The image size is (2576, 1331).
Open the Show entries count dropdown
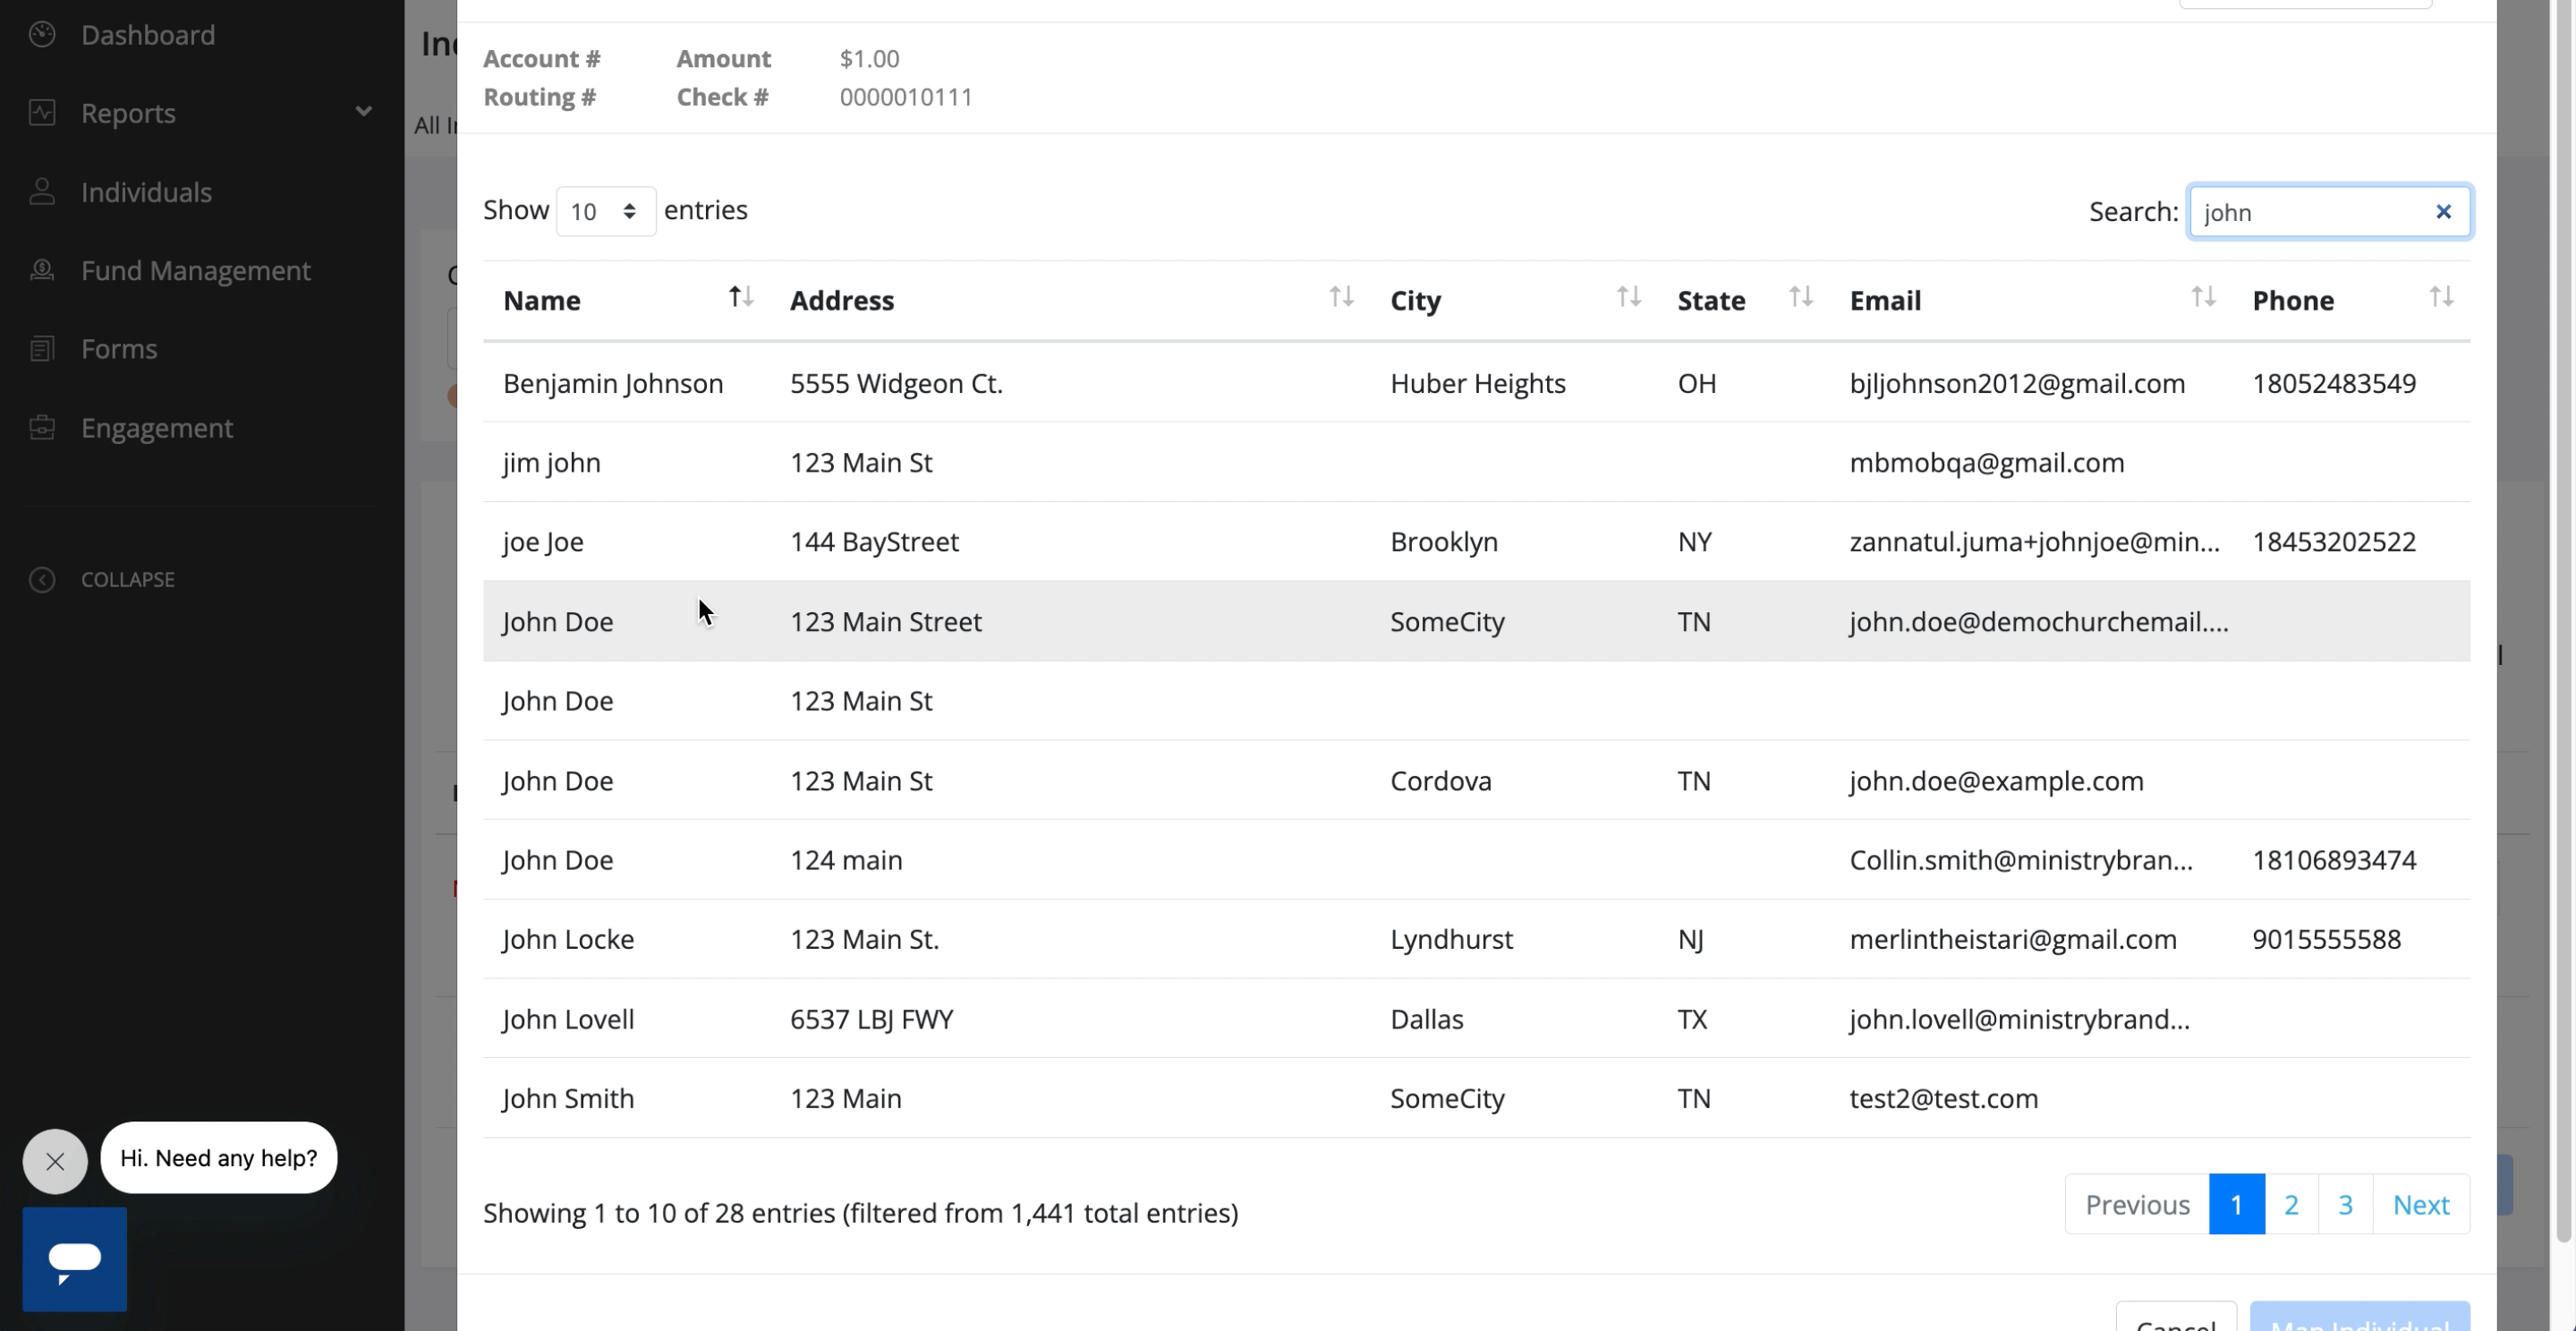click(x=605, y=211)
